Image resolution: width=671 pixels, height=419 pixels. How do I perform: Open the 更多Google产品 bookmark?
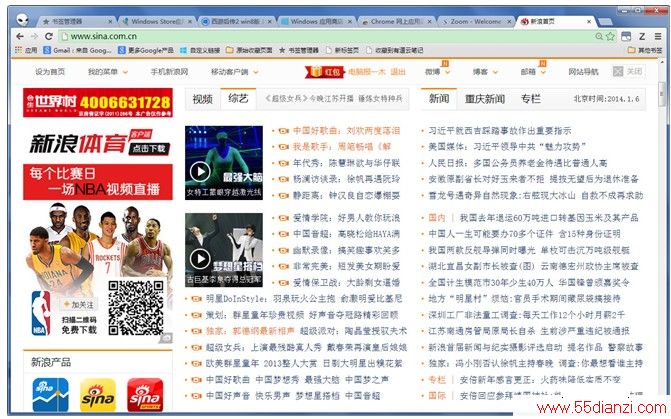pyautogui.click(x=146, y=50)
